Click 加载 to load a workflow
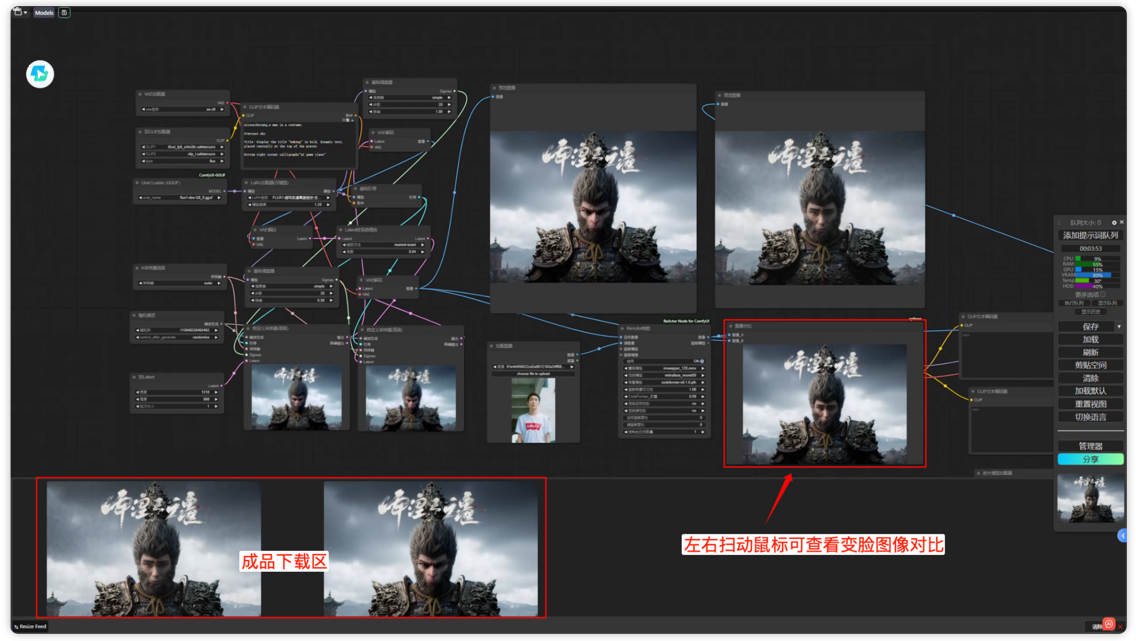Image resolution: width=1136 pixels, height=641 pixels. point(1090,339)
